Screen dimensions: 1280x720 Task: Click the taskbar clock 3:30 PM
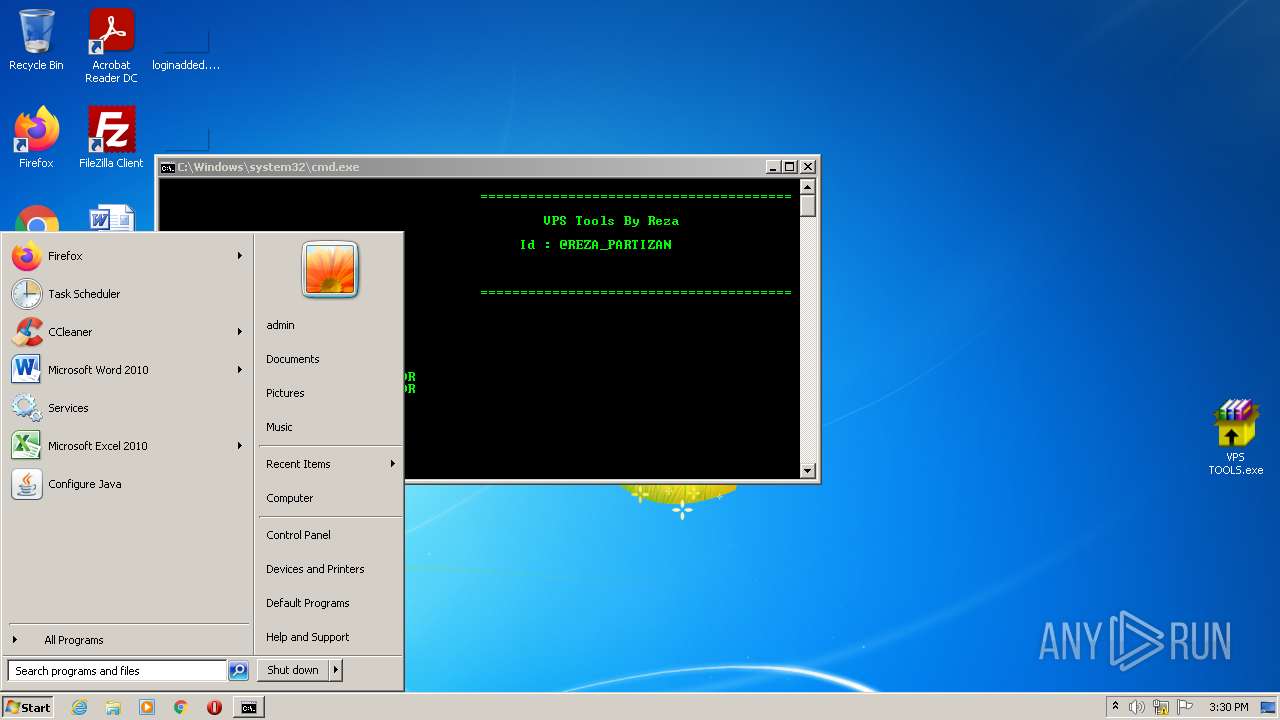1228,707
